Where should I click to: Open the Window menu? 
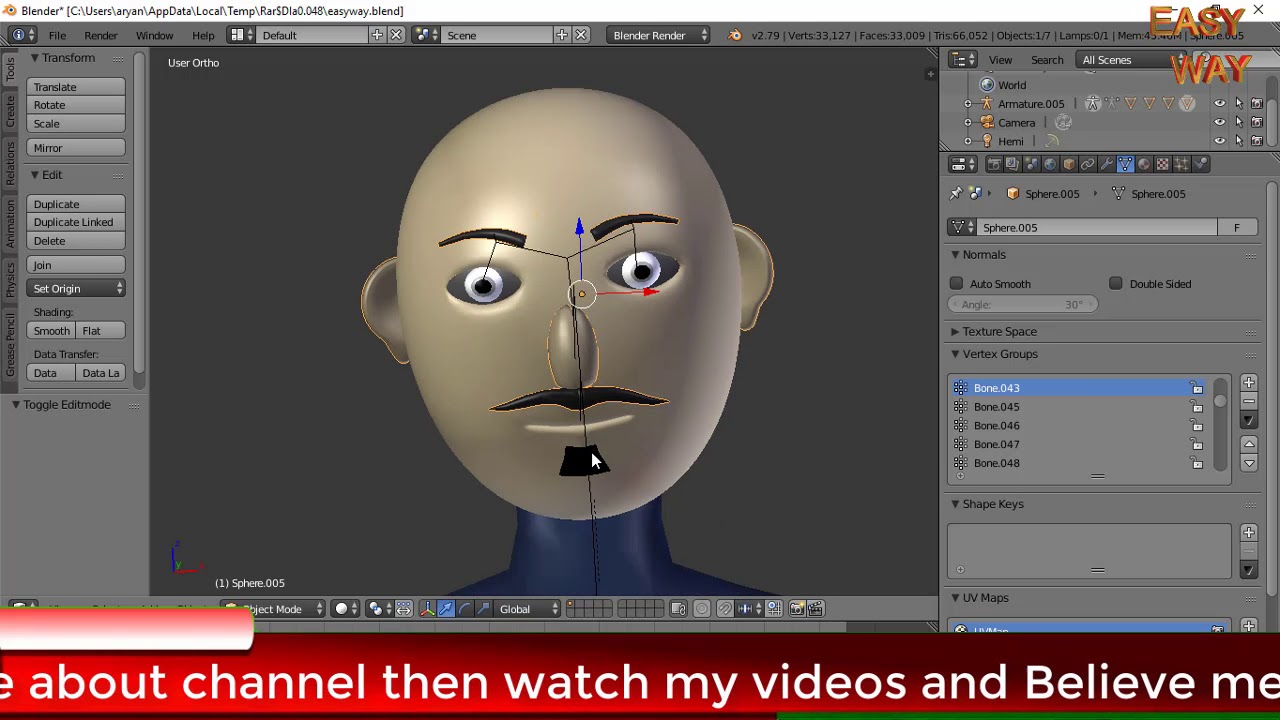click(x=154, y=35)
